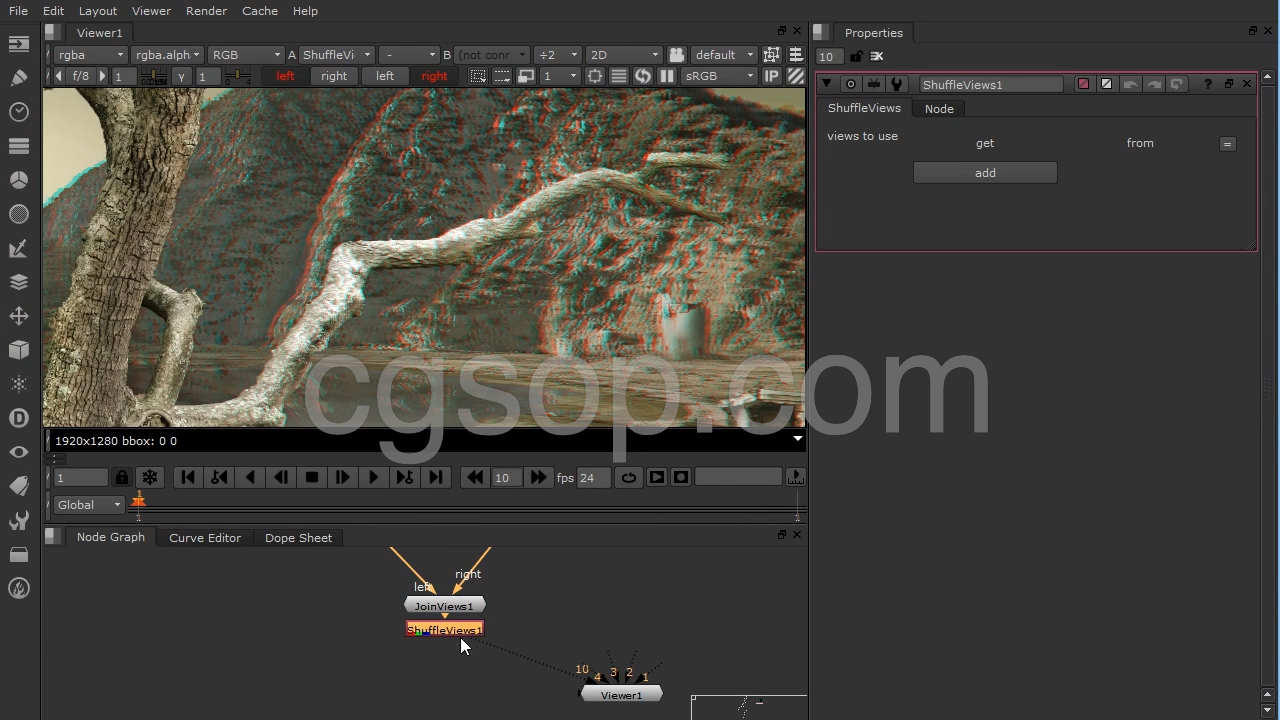Toggle the snowflake freeze button
The height and width of the screenshot is (720, 1280).
click(150, 478)
